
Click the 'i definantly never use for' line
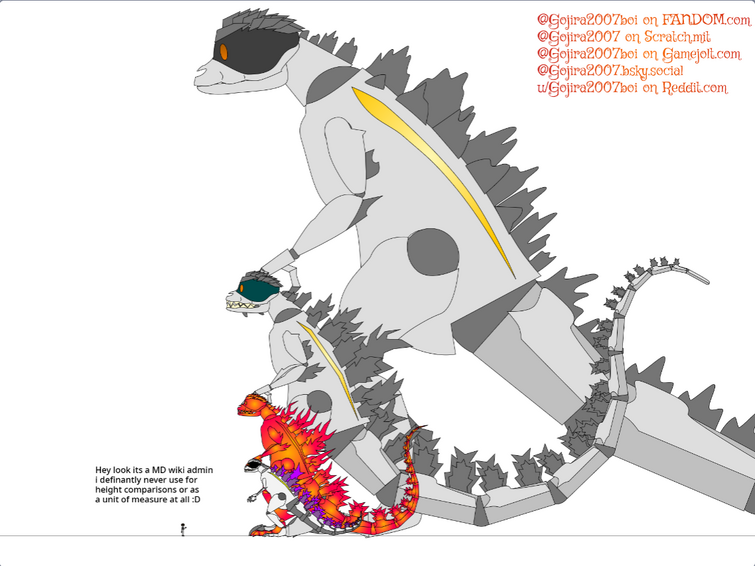146,480
